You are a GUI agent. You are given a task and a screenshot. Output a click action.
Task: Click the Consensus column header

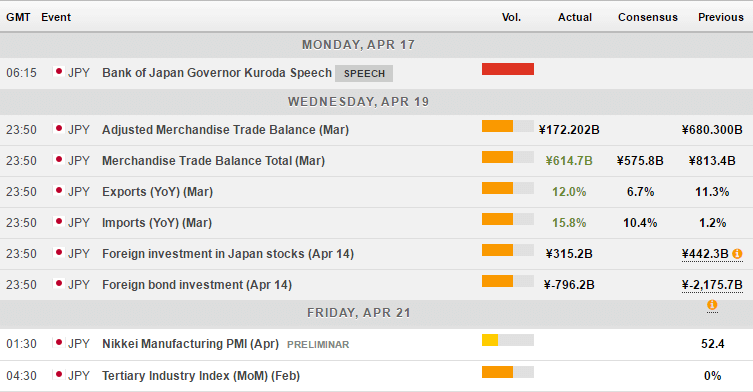tap(647, 17)
